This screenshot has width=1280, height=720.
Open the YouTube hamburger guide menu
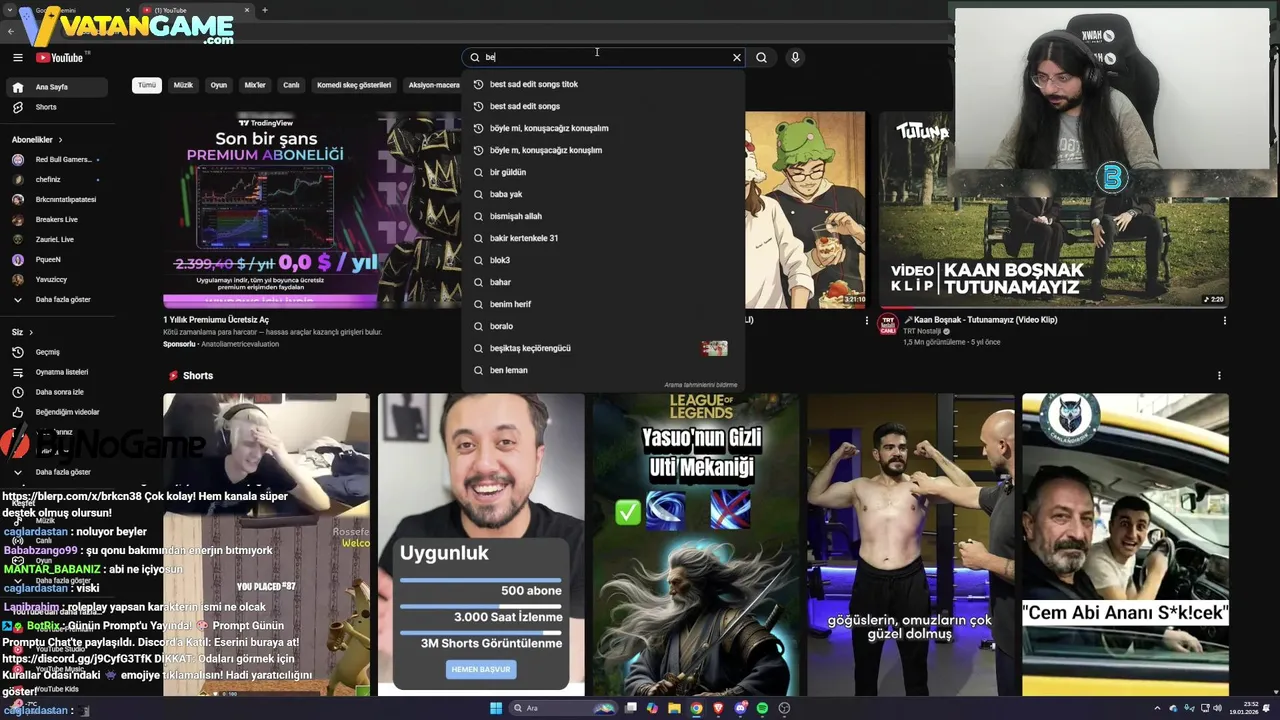point(17,58)
